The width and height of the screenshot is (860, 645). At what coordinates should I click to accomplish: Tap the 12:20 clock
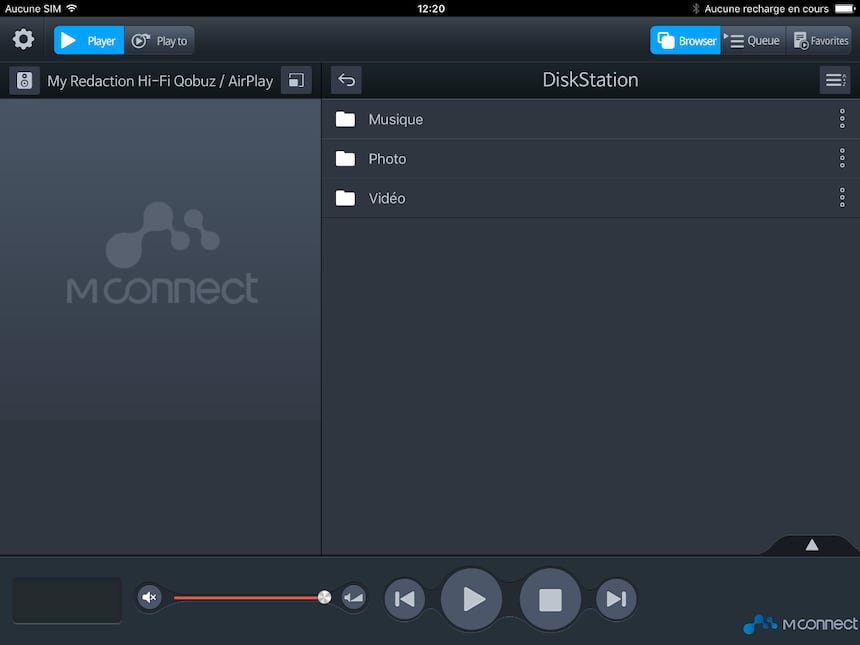431,8
